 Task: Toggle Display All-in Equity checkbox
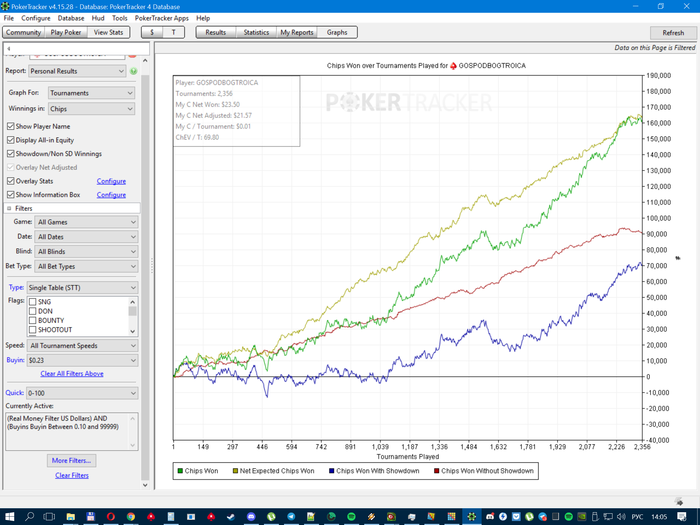pos(11,140)
